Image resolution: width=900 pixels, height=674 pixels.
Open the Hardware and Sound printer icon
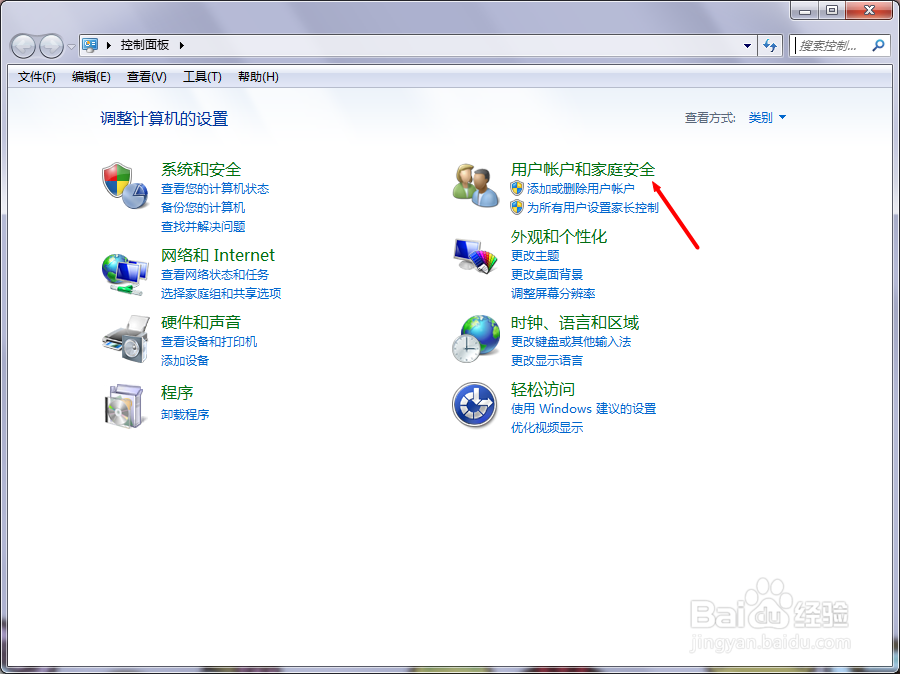[126, 339]
